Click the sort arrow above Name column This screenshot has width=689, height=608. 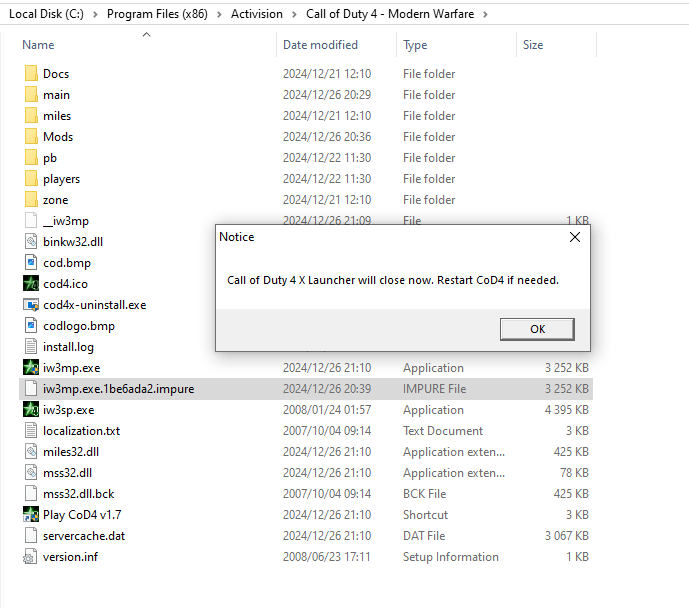tap(147, 34)
